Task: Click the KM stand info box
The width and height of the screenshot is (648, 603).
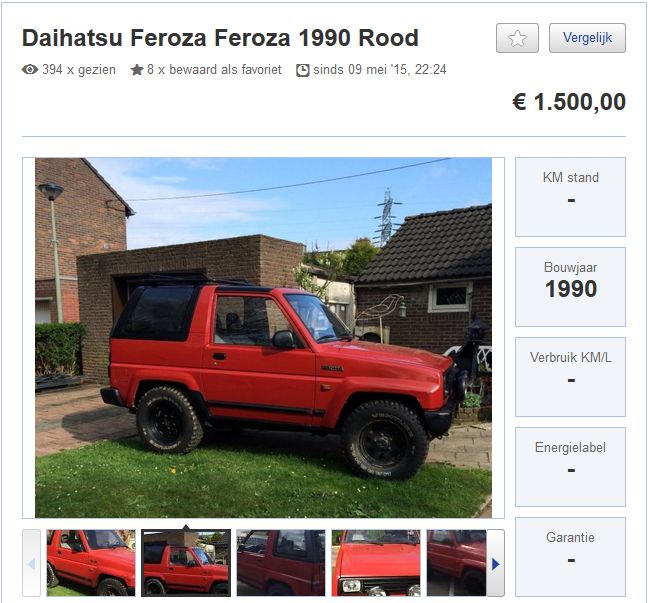Action: tap(570, 197)
